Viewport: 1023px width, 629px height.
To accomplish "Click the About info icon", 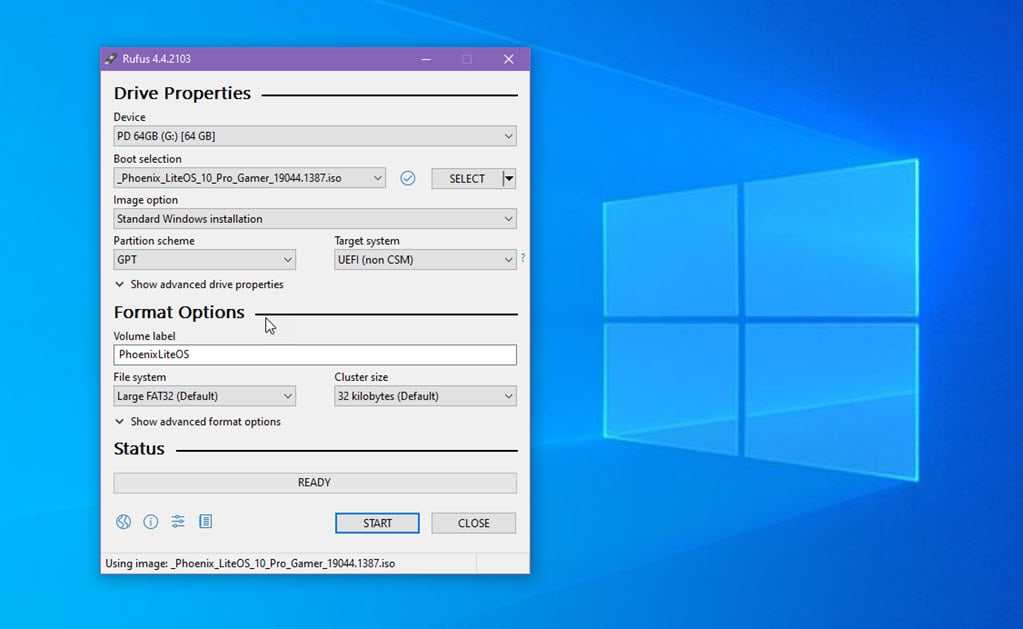I will [x=151, y=521].
